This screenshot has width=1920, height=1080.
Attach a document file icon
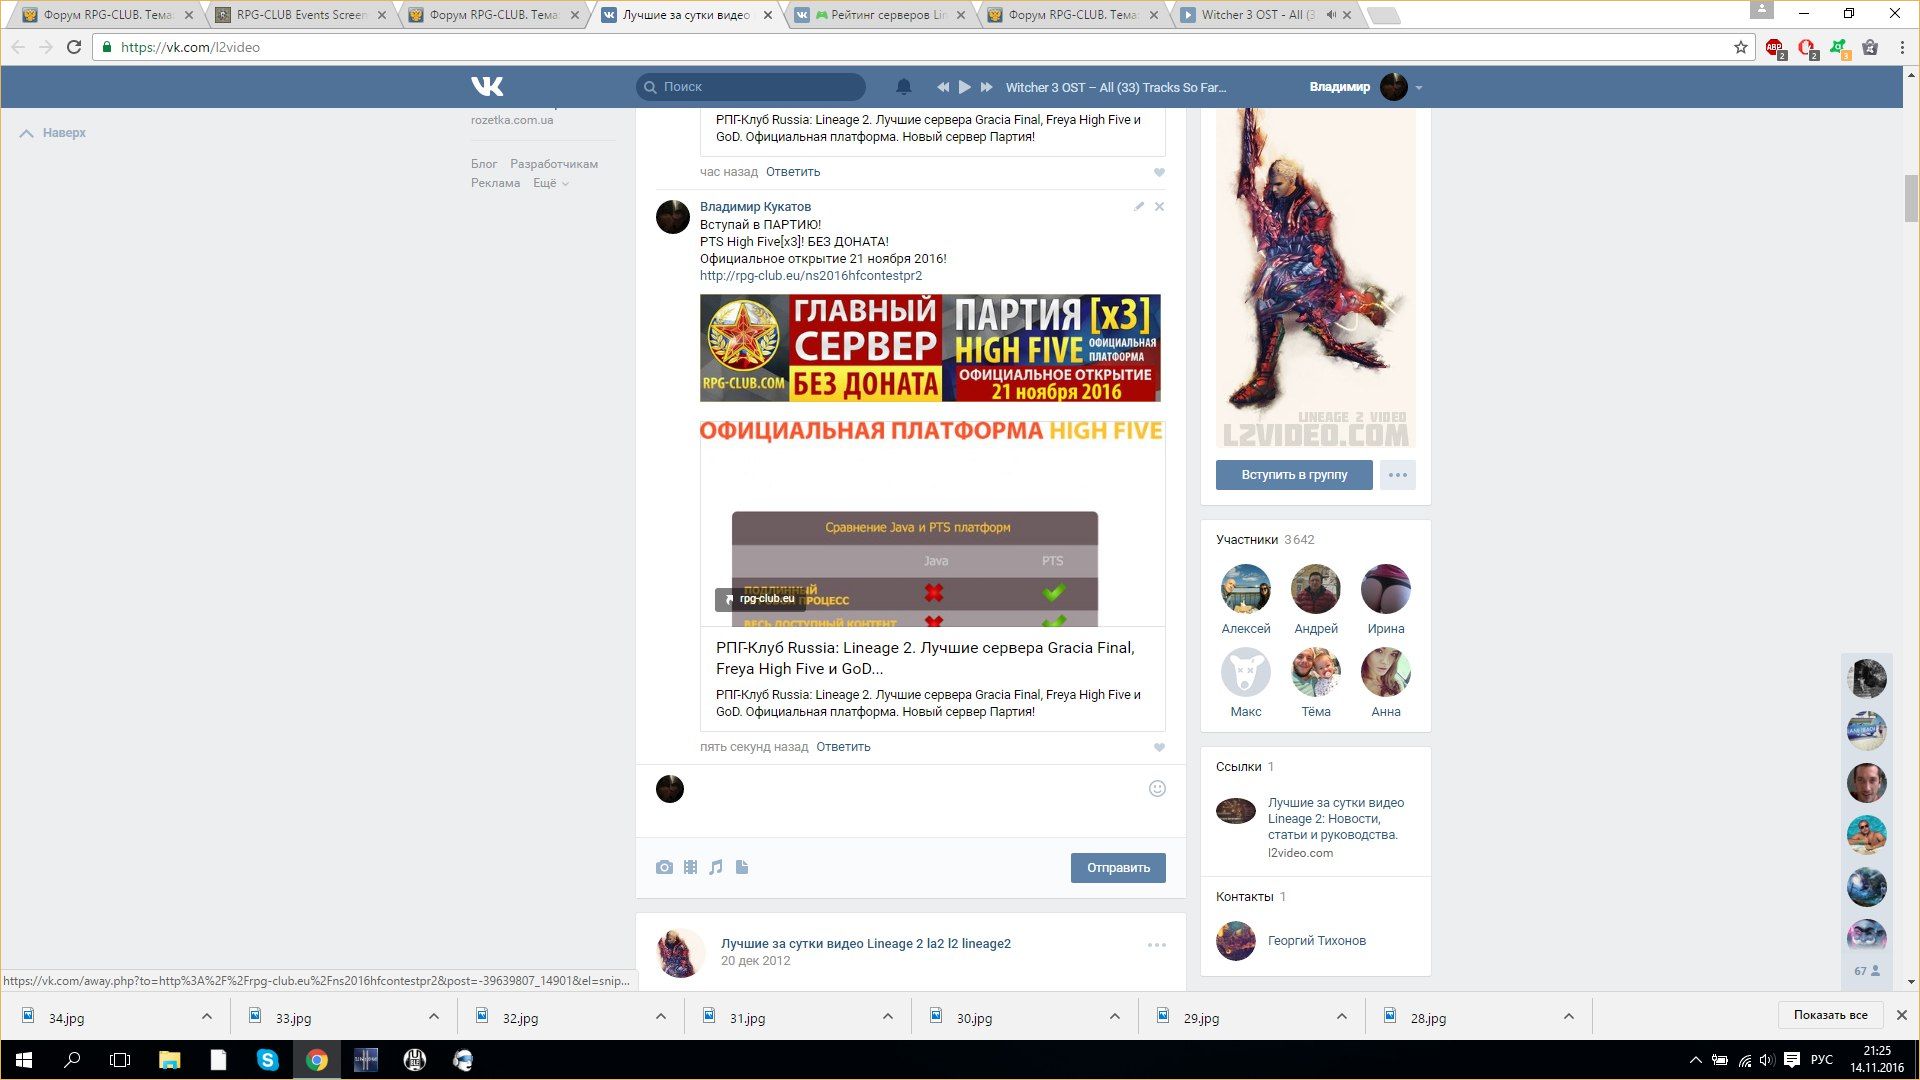742,867
